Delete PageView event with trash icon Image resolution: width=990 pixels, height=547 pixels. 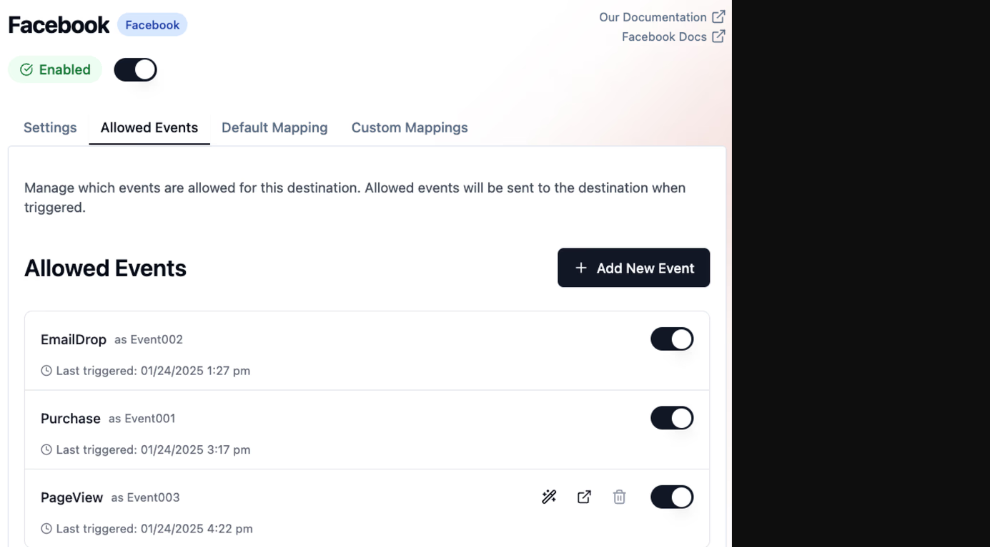[619, 497]
